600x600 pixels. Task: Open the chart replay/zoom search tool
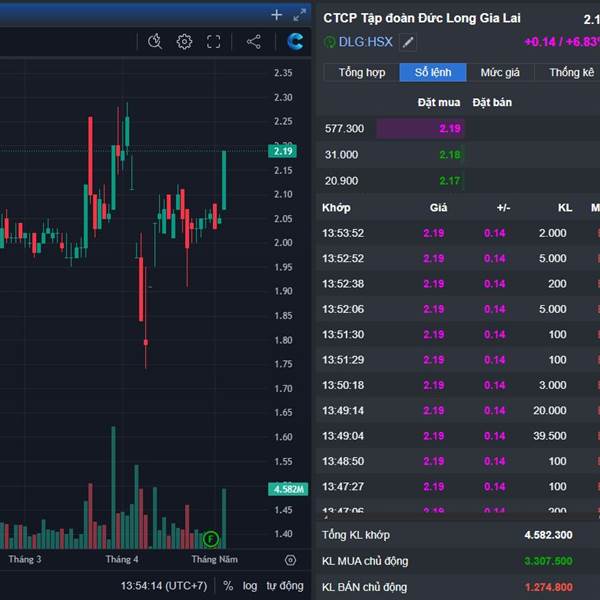(155, 41)
